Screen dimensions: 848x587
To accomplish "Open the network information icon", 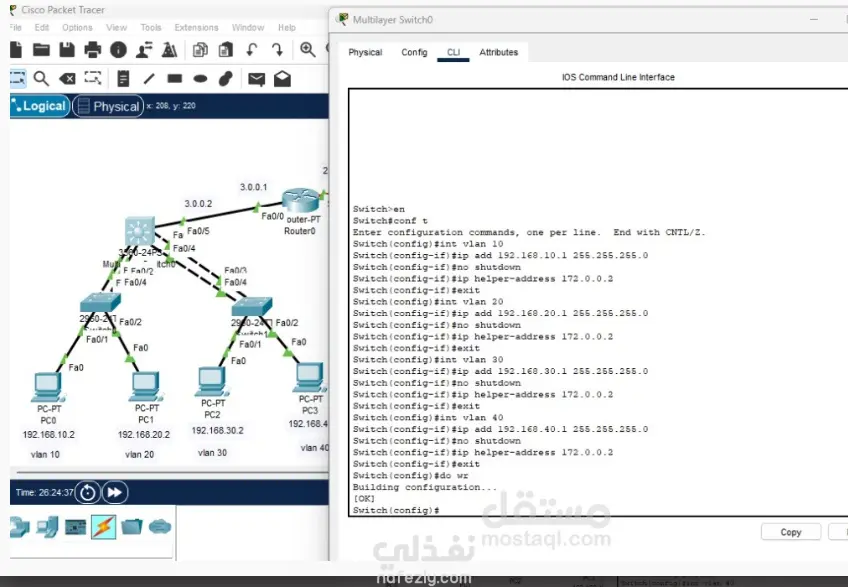I will pos(118,50).
